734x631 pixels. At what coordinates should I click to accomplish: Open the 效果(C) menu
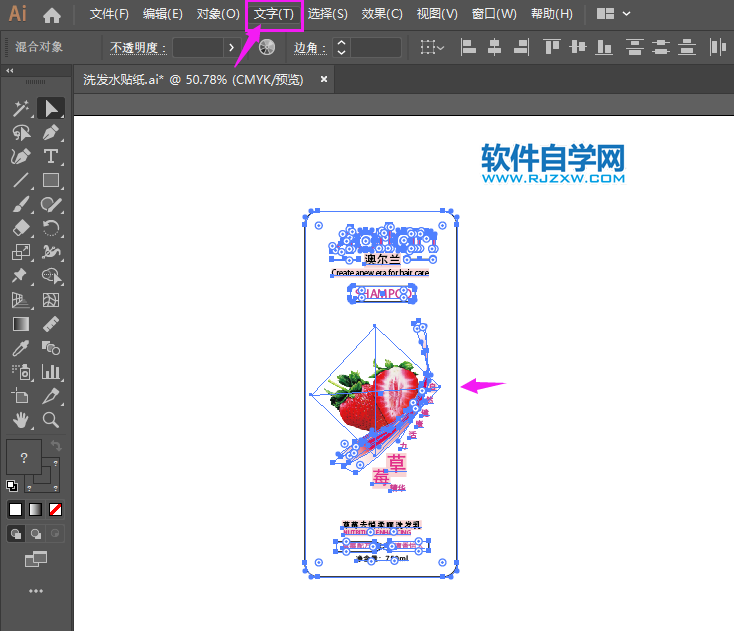(x=382, y=14)
